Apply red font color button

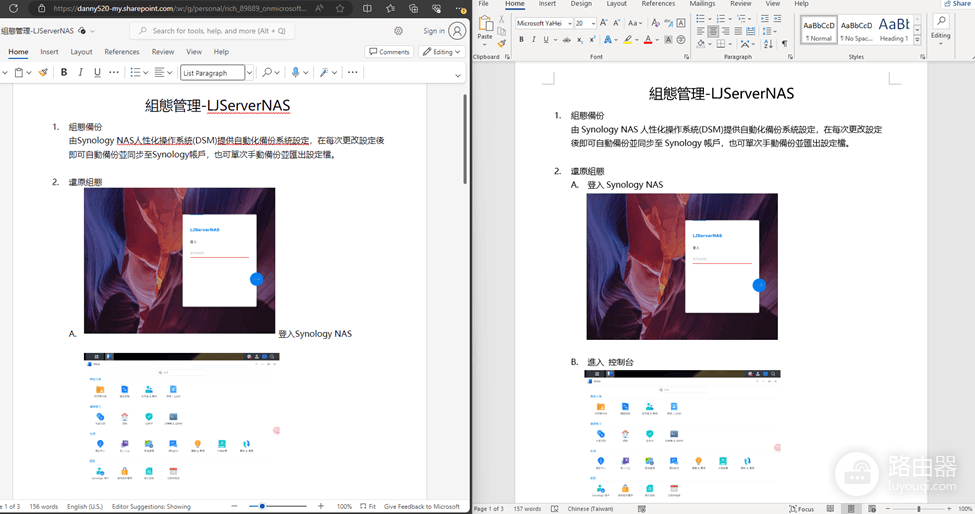pyautogui.click(x=648, y=40)
